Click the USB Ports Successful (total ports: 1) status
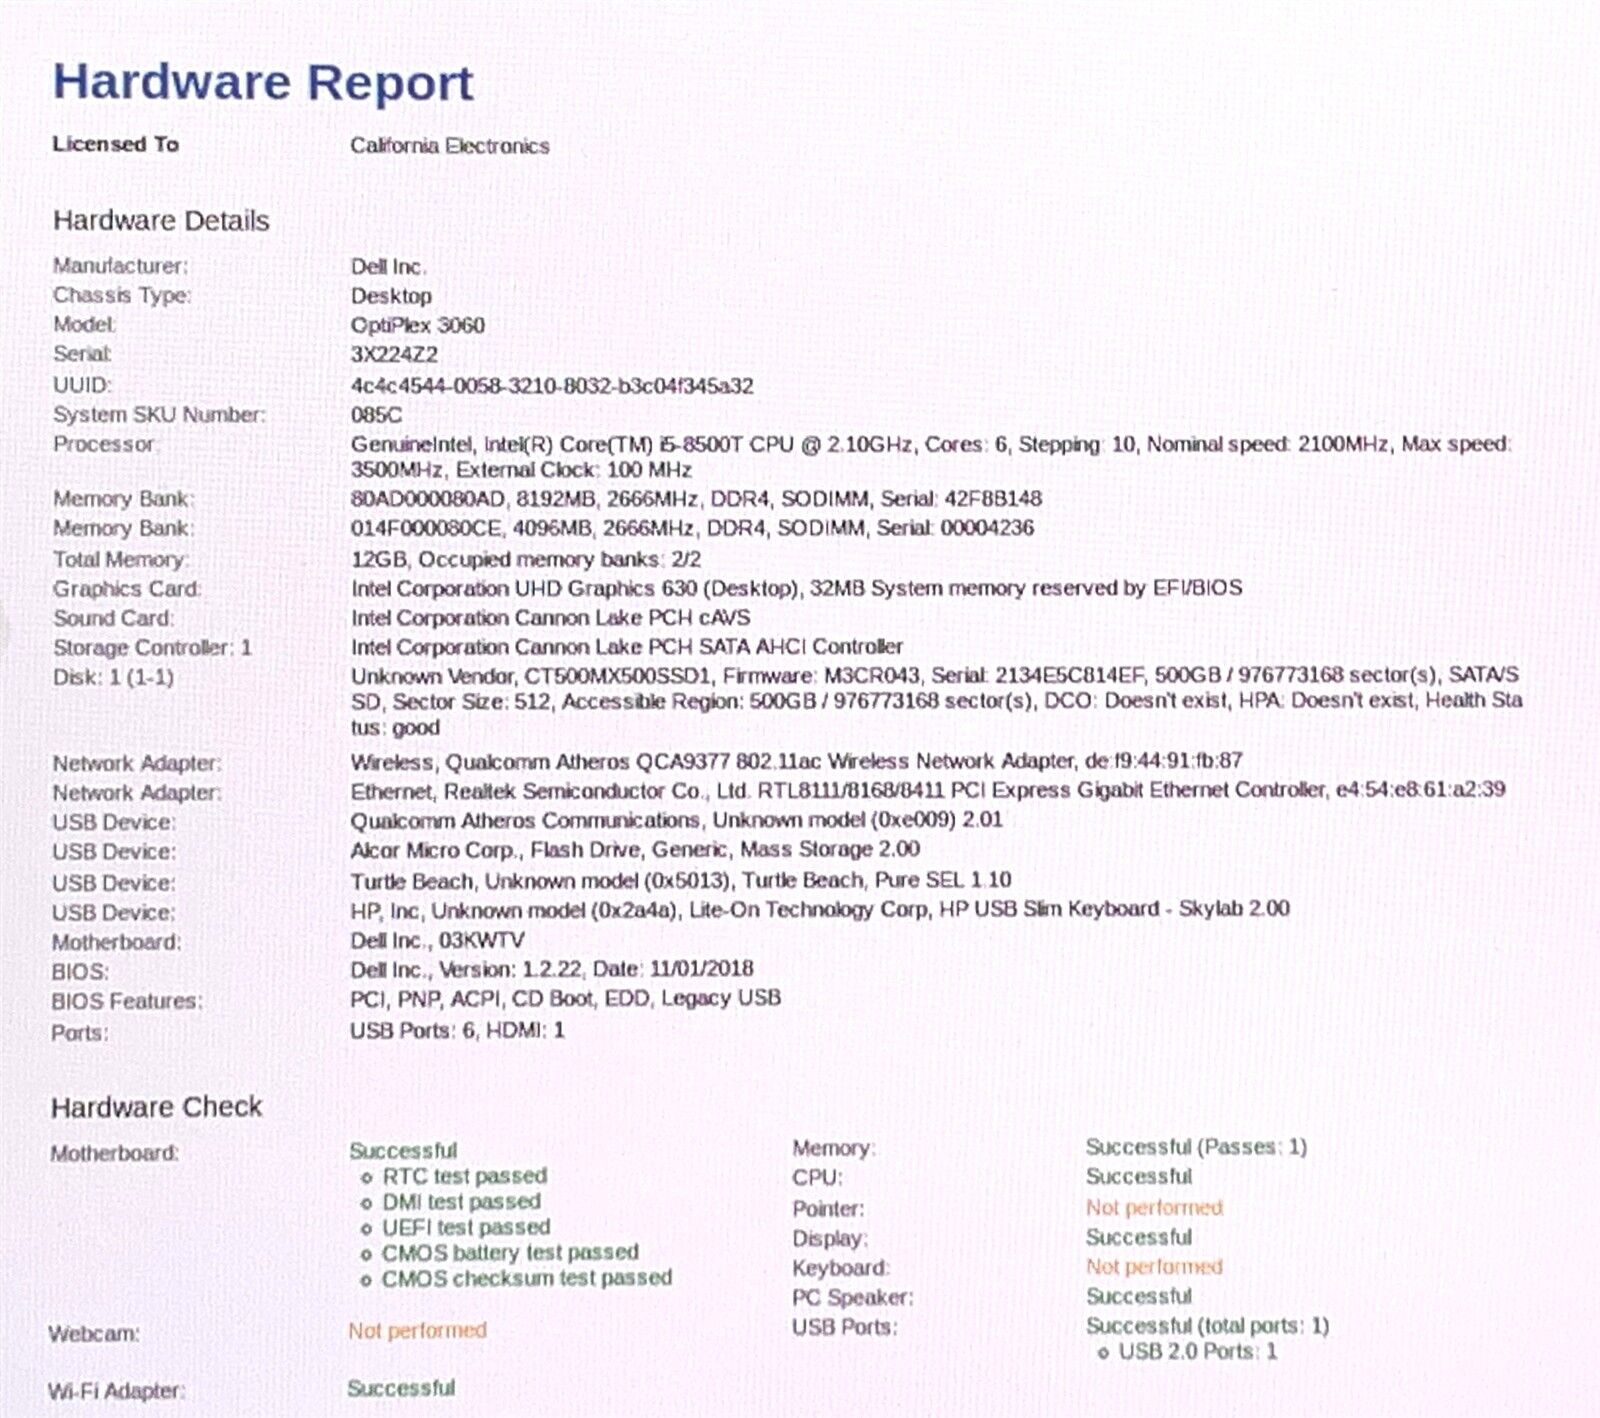The height and width of the screenshot is (1418, 1600). tap(1207, 1326)
